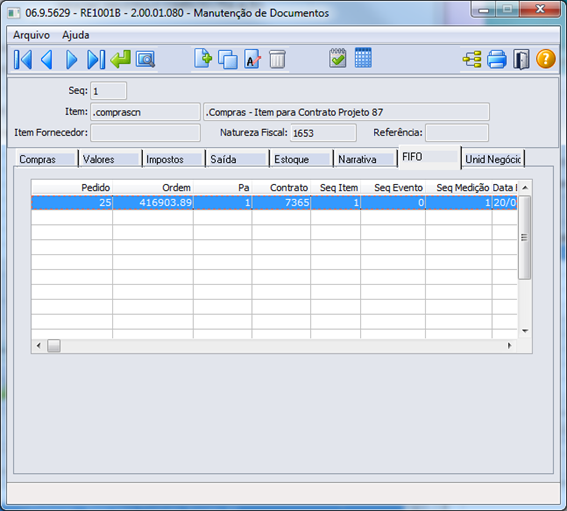567x511 pixels.
Task: Open the blue calendar grid icon
Action: 363,58
